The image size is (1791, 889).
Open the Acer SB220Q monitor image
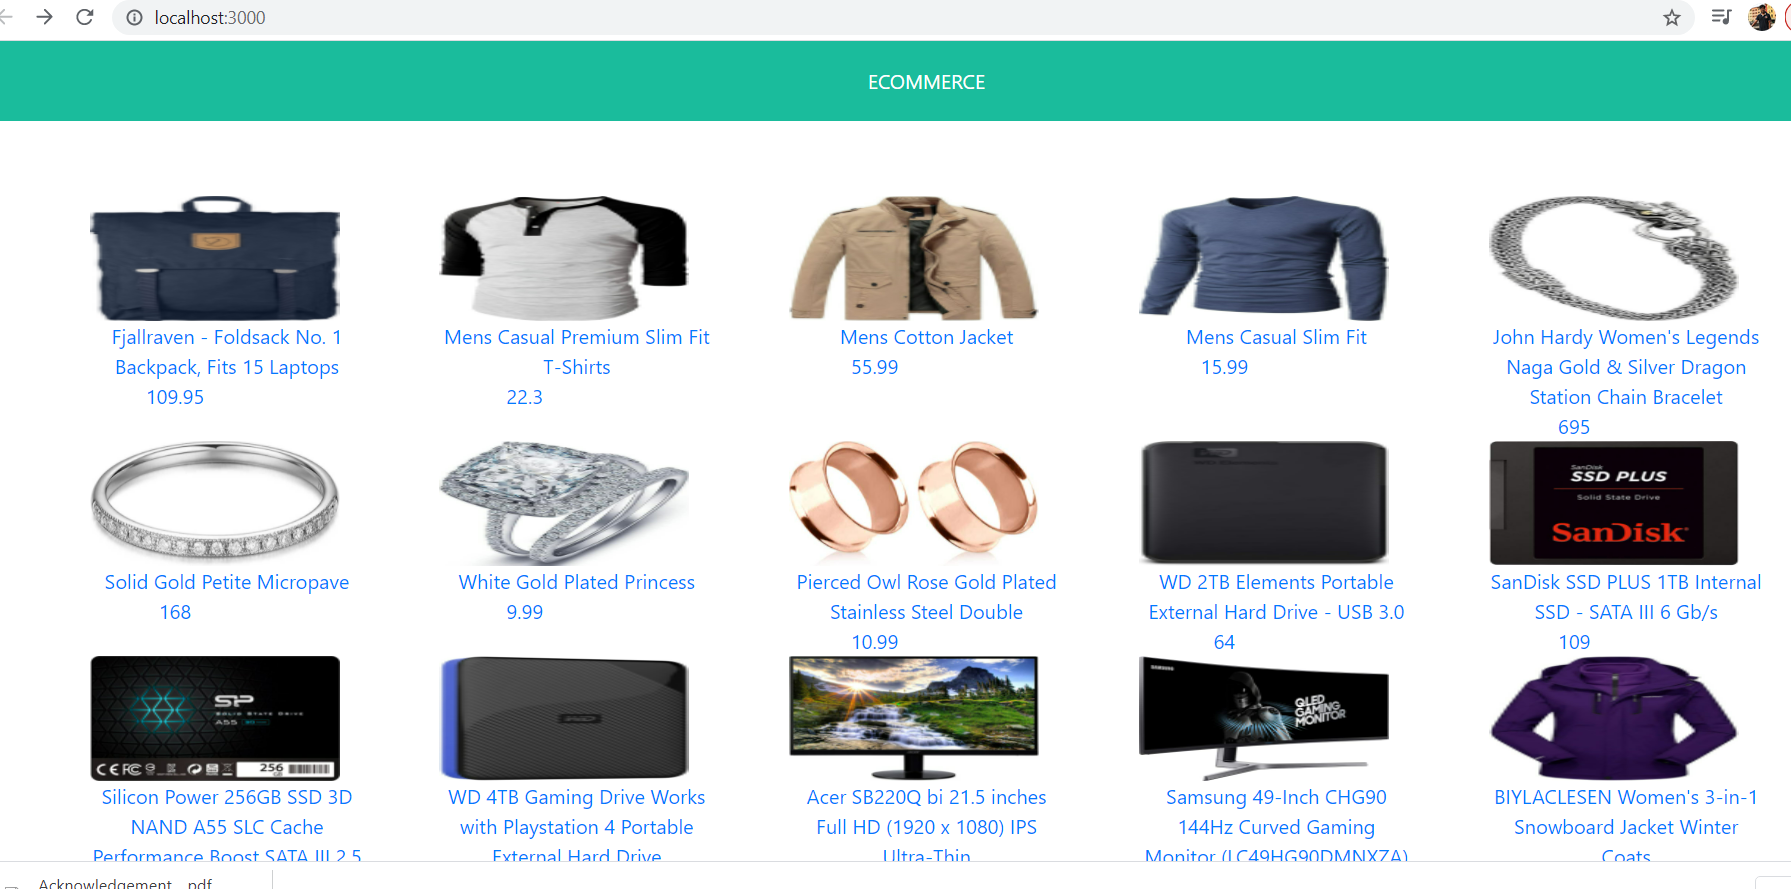[914, 718]
